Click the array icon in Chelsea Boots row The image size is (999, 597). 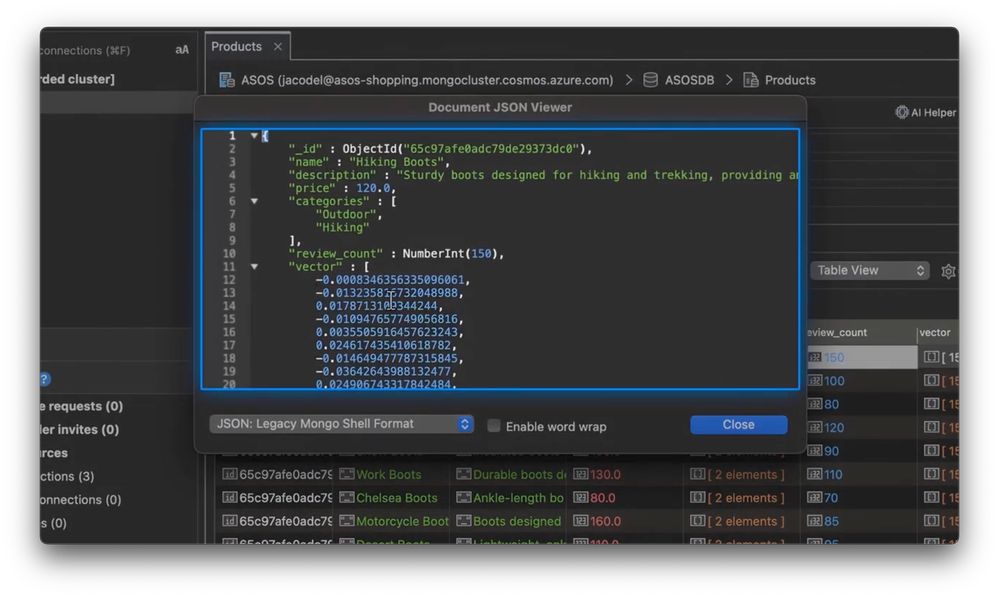point(698,497)
